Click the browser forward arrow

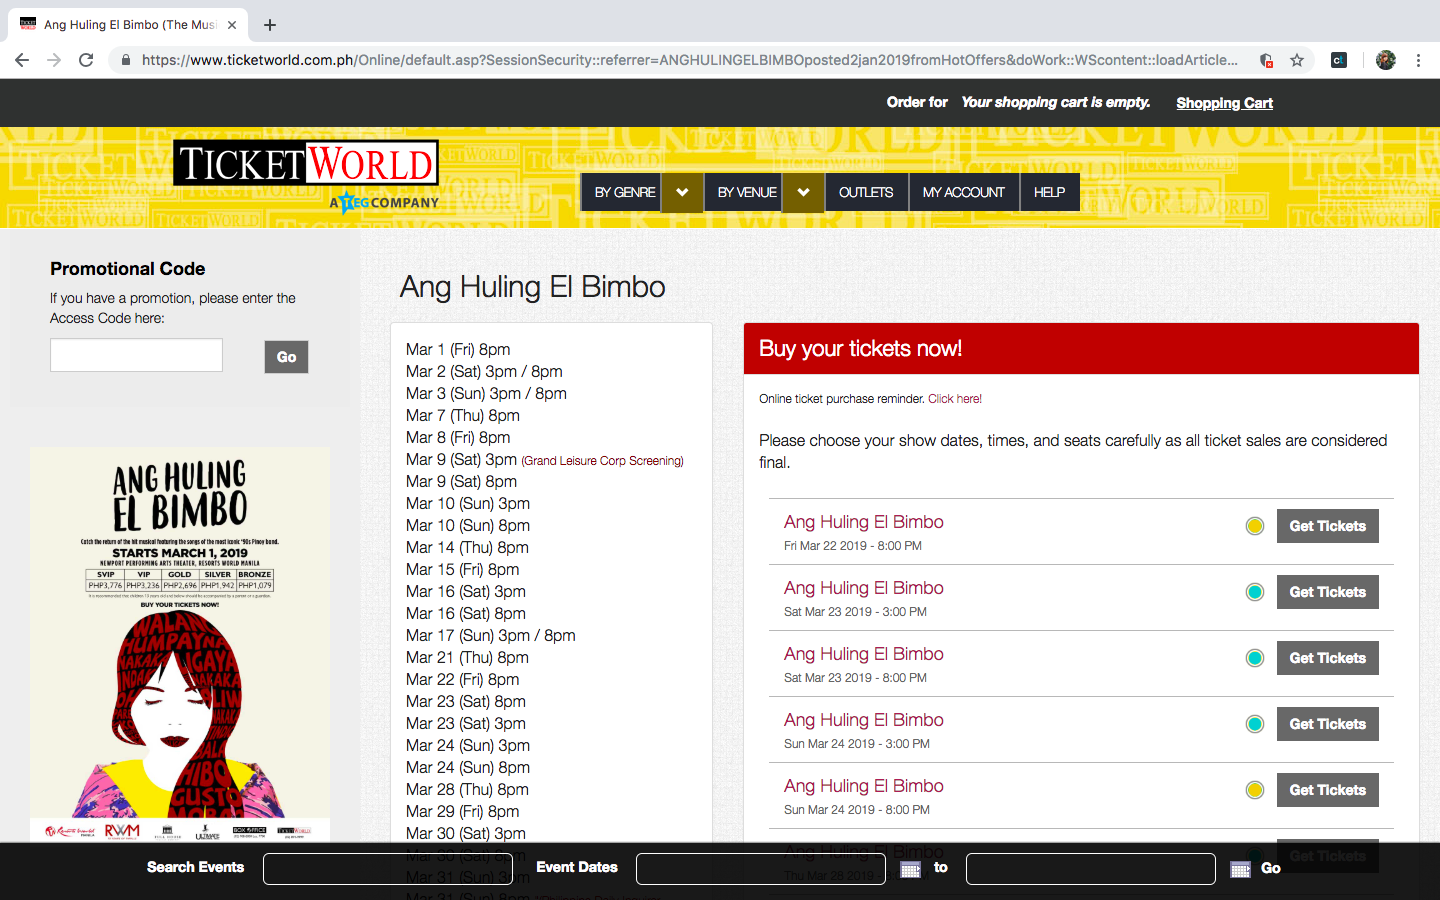click(x=54, y=60)
